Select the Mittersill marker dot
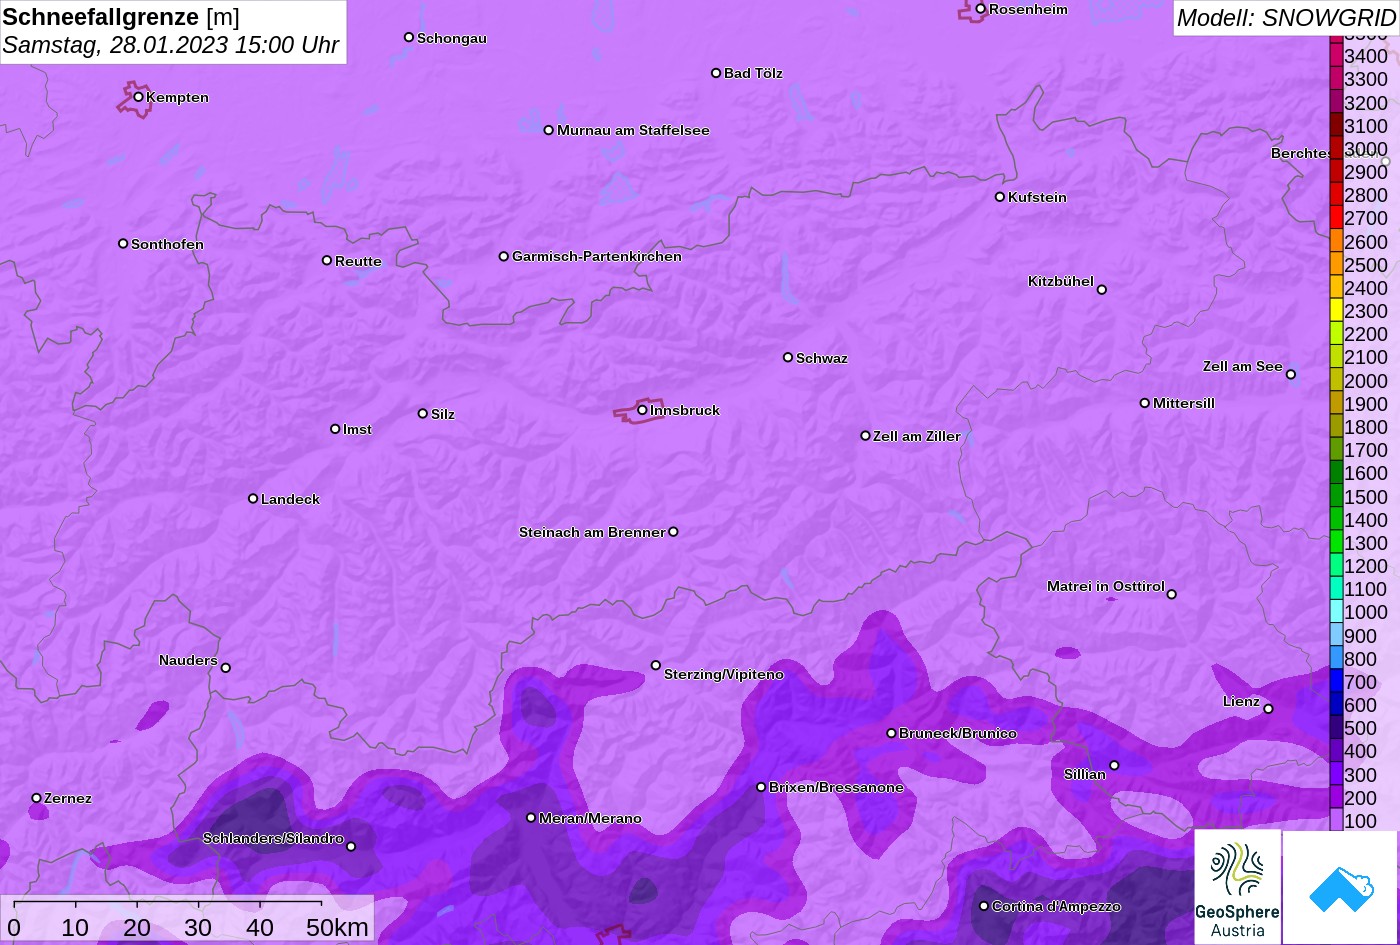 (x=1145, y=403)
